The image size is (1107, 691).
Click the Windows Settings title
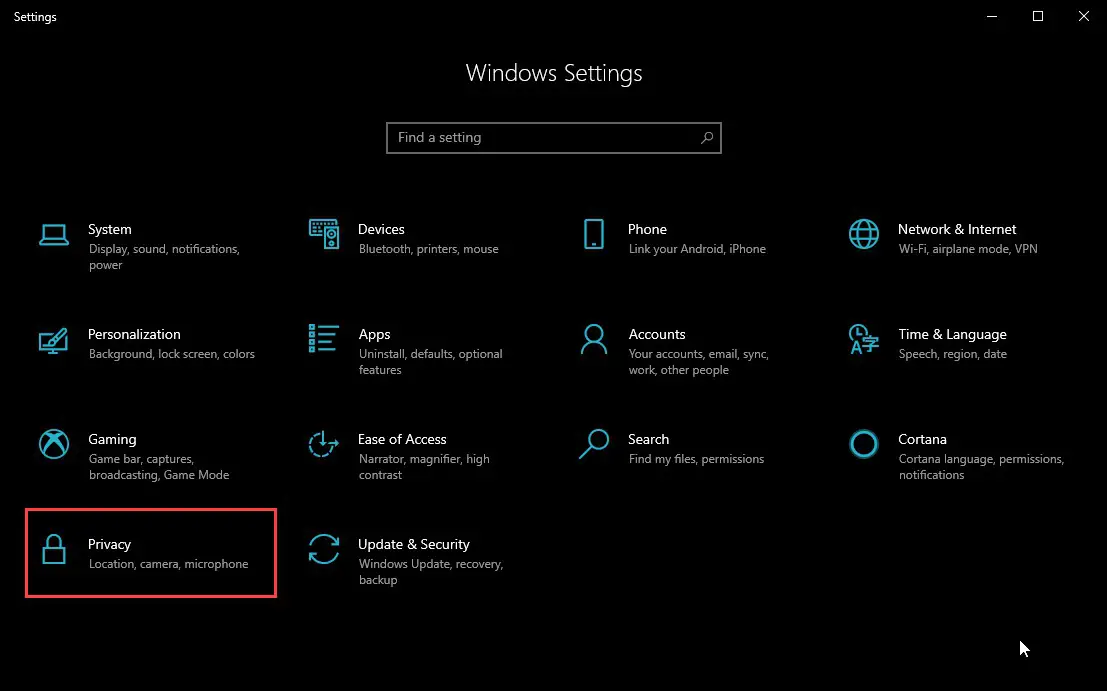(553, 72)
